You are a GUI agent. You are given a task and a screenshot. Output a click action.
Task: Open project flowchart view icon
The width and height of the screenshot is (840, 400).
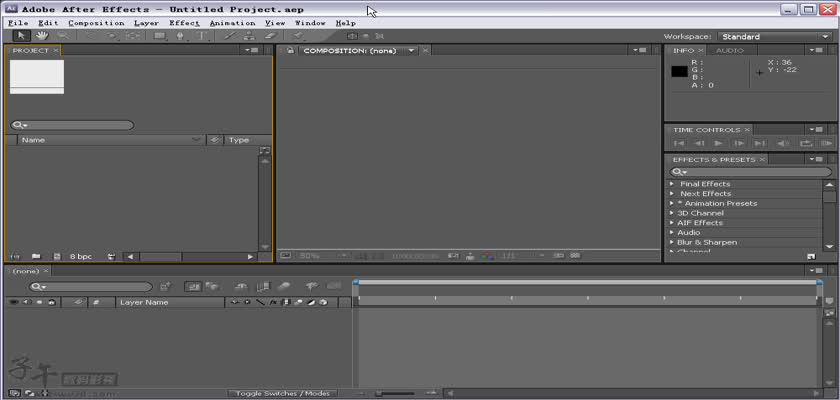pos(265,151)
